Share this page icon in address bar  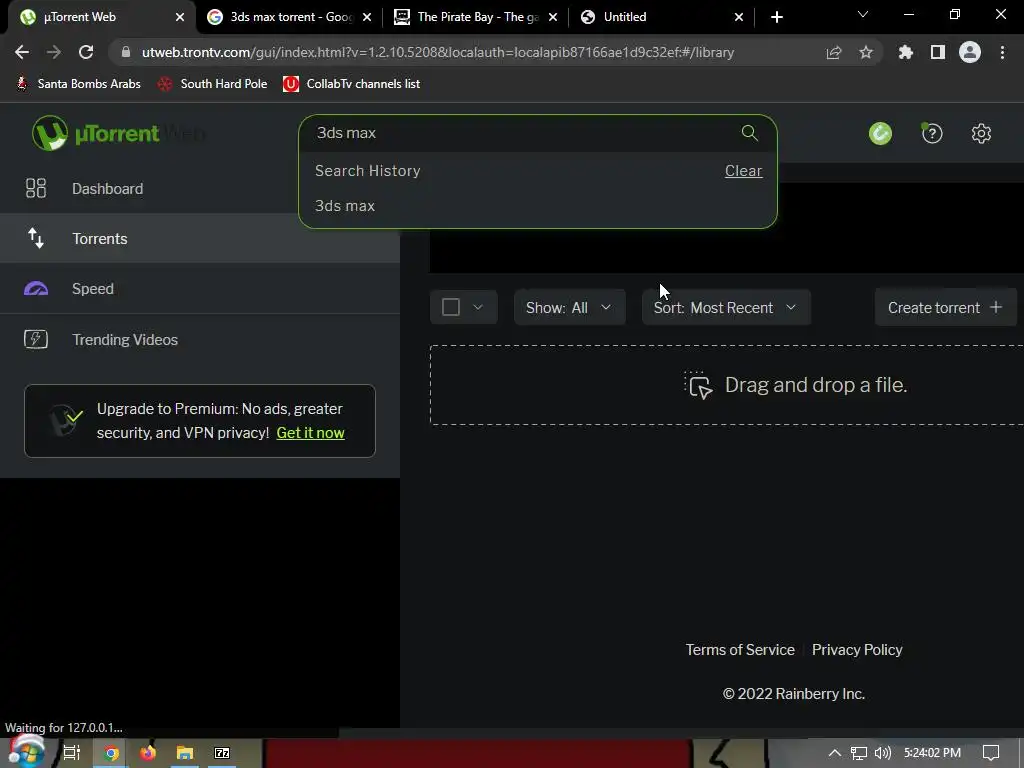point(834,52)
